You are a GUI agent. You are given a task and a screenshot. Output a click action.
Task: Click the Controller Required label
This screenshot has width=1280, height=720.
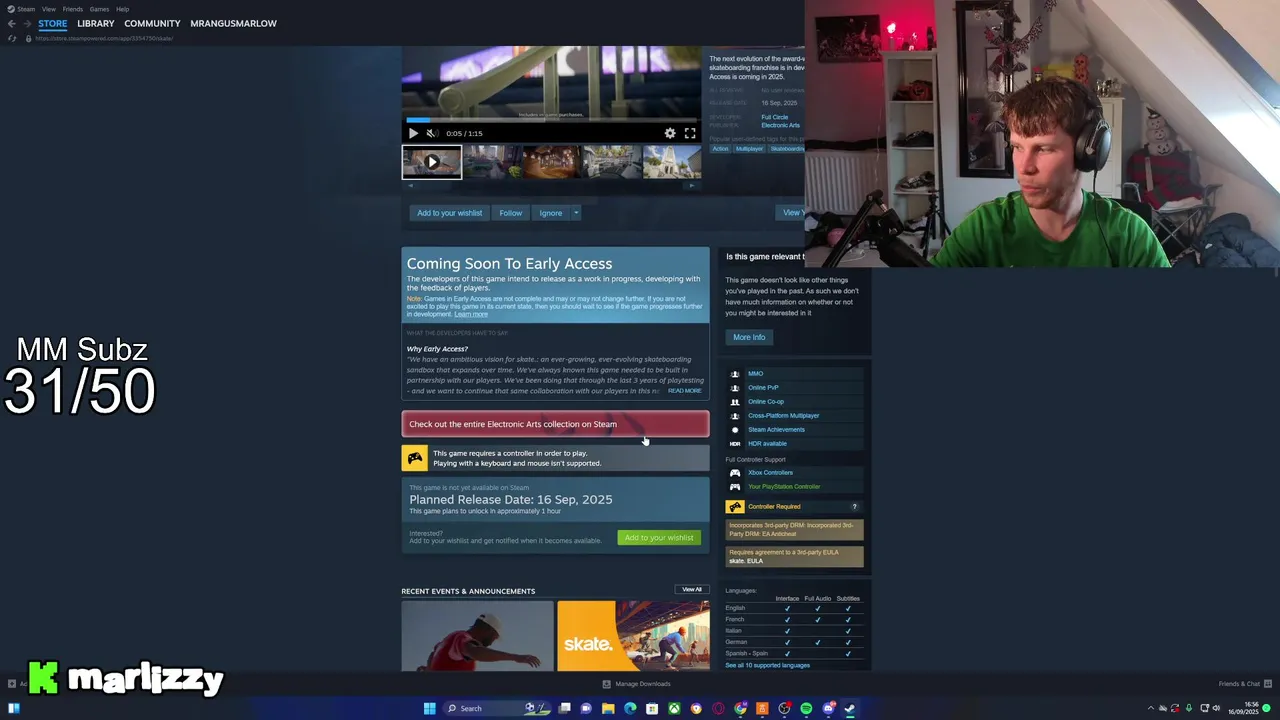[774, 507]
